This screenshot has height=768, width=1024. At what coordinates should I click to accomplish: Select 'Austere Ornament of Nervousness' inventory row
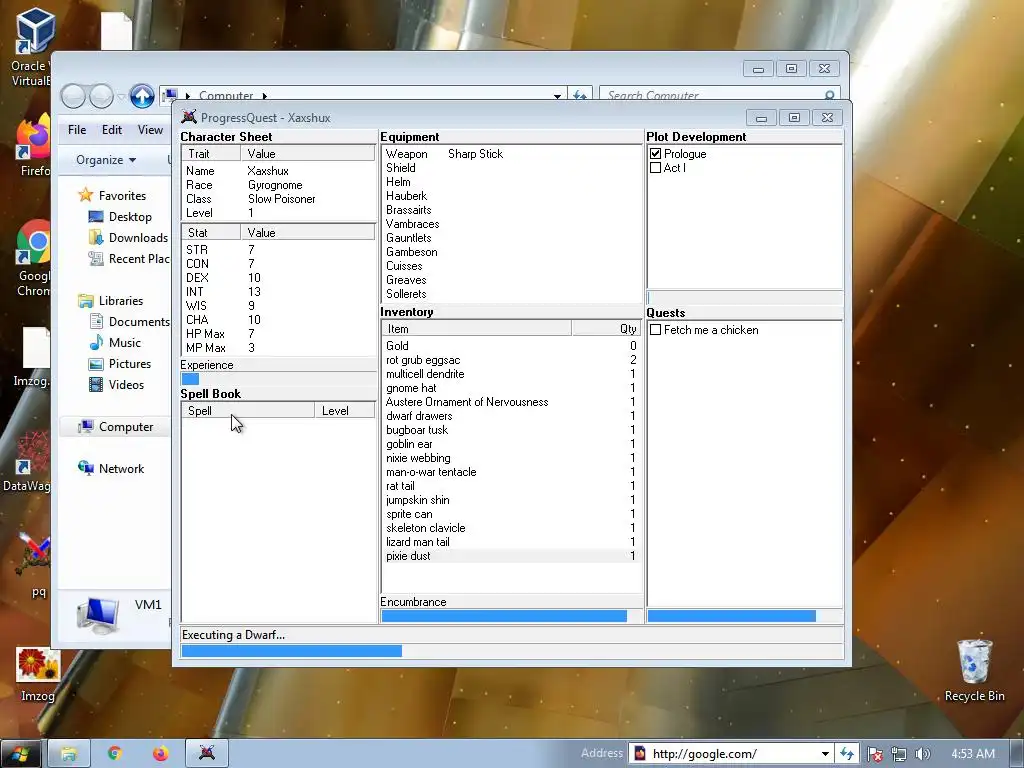tap(510, 402)
